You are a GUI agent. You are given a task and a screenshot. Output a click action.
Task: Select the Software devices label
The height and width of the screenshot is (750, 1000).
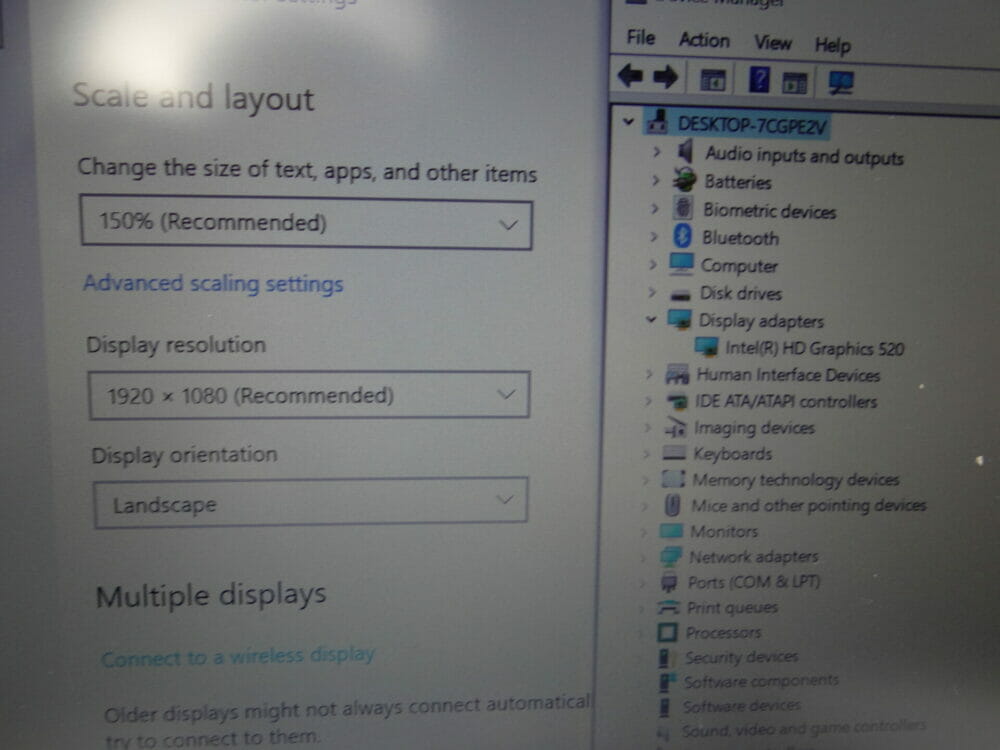point(742,705)
